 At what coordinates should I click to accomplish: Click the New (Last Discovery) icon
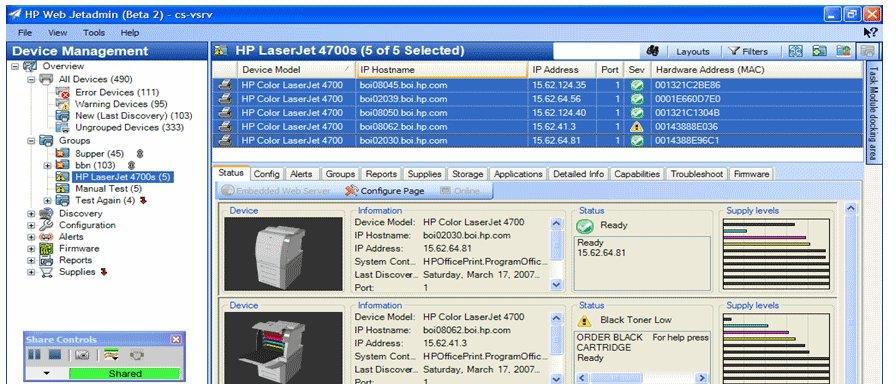(x=62, y=115)
